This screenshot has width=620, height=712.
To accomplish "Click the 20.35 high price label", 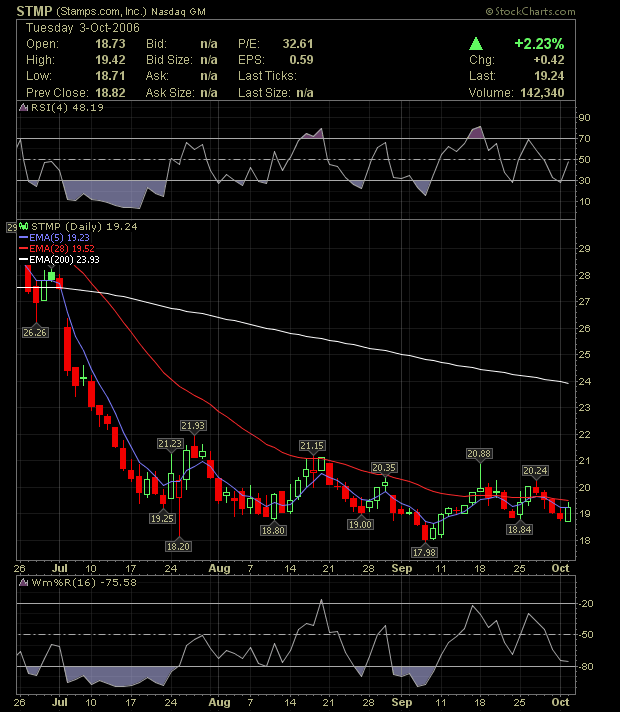I will pyautogui.click(x=384, y=467).
